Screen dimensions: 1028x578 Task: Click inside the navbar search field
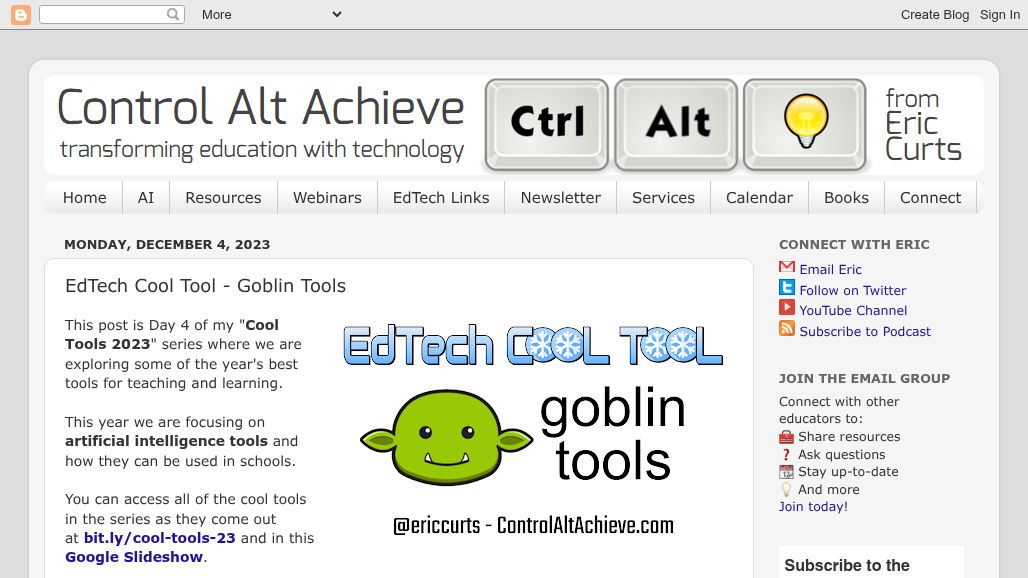click(105, 14)
